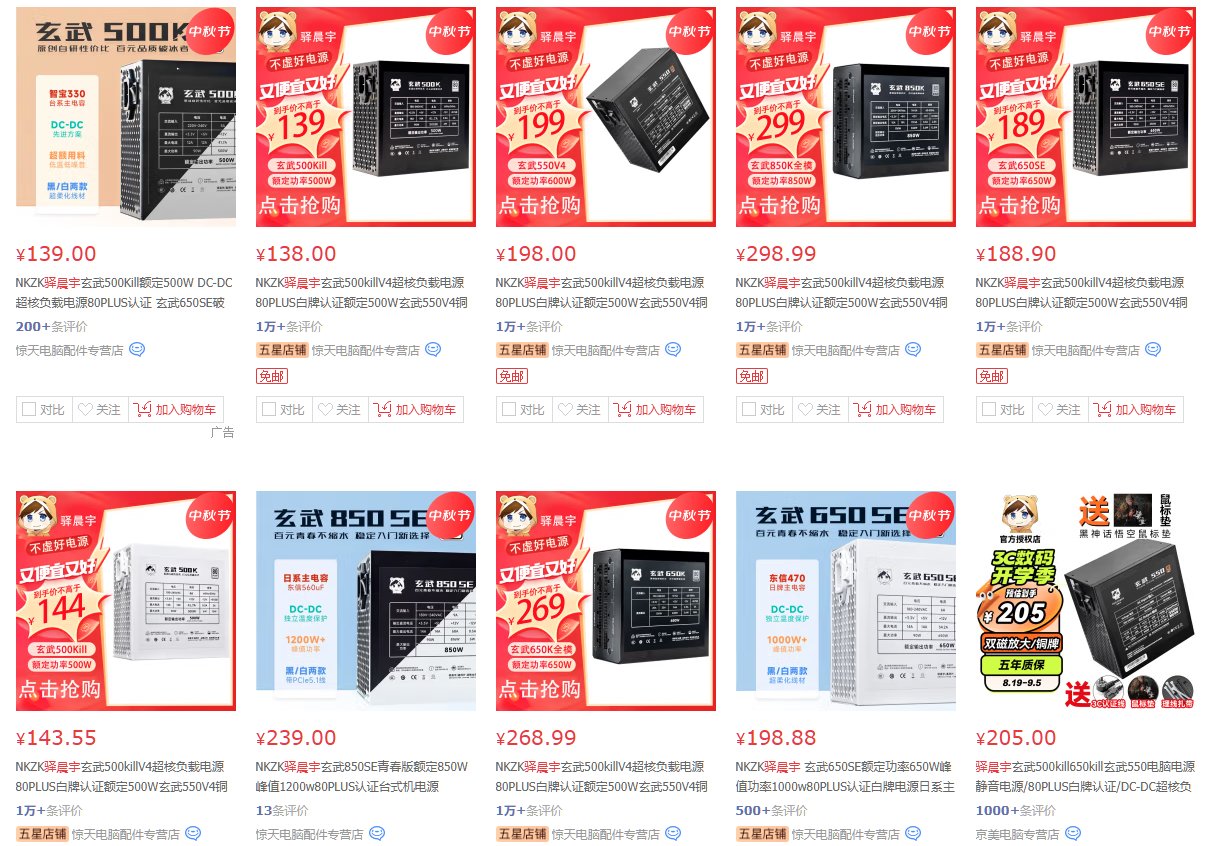Open 200+条评价 reviews link of first product

(51, 326)
